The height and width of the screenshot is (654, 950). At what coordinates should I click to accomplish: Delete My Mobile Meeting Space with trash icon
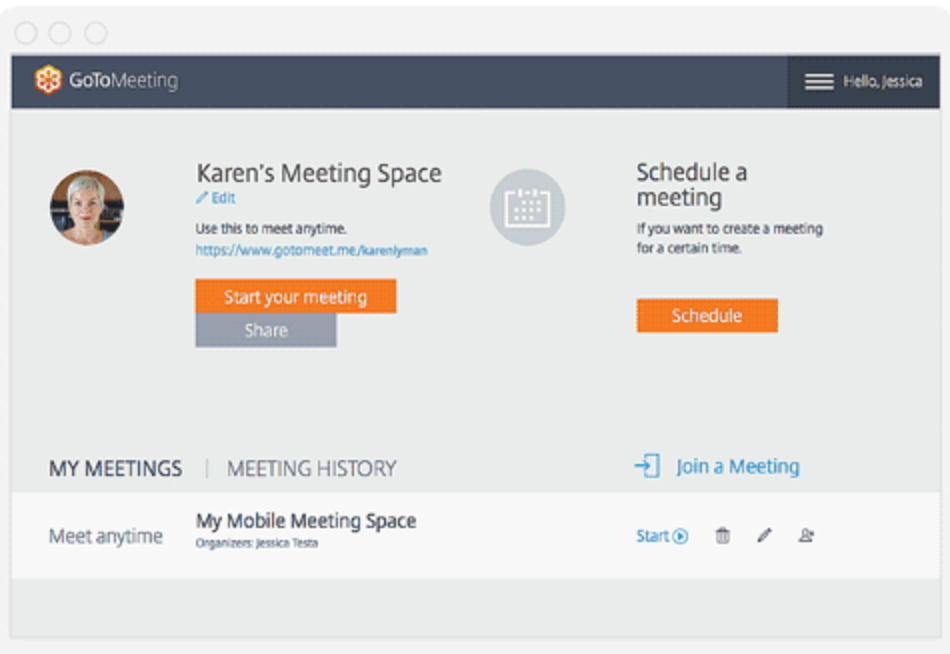[722, 536]
